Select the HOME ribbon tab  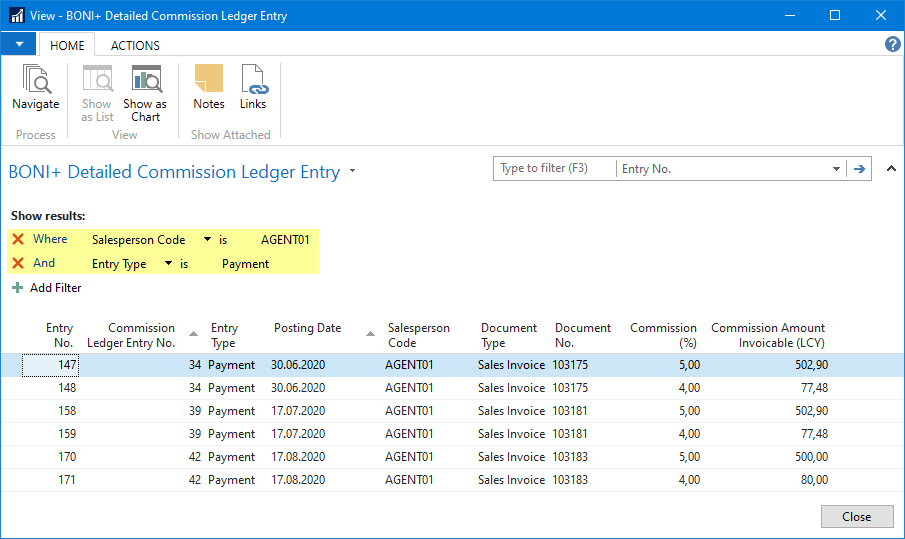click(67, 45)
